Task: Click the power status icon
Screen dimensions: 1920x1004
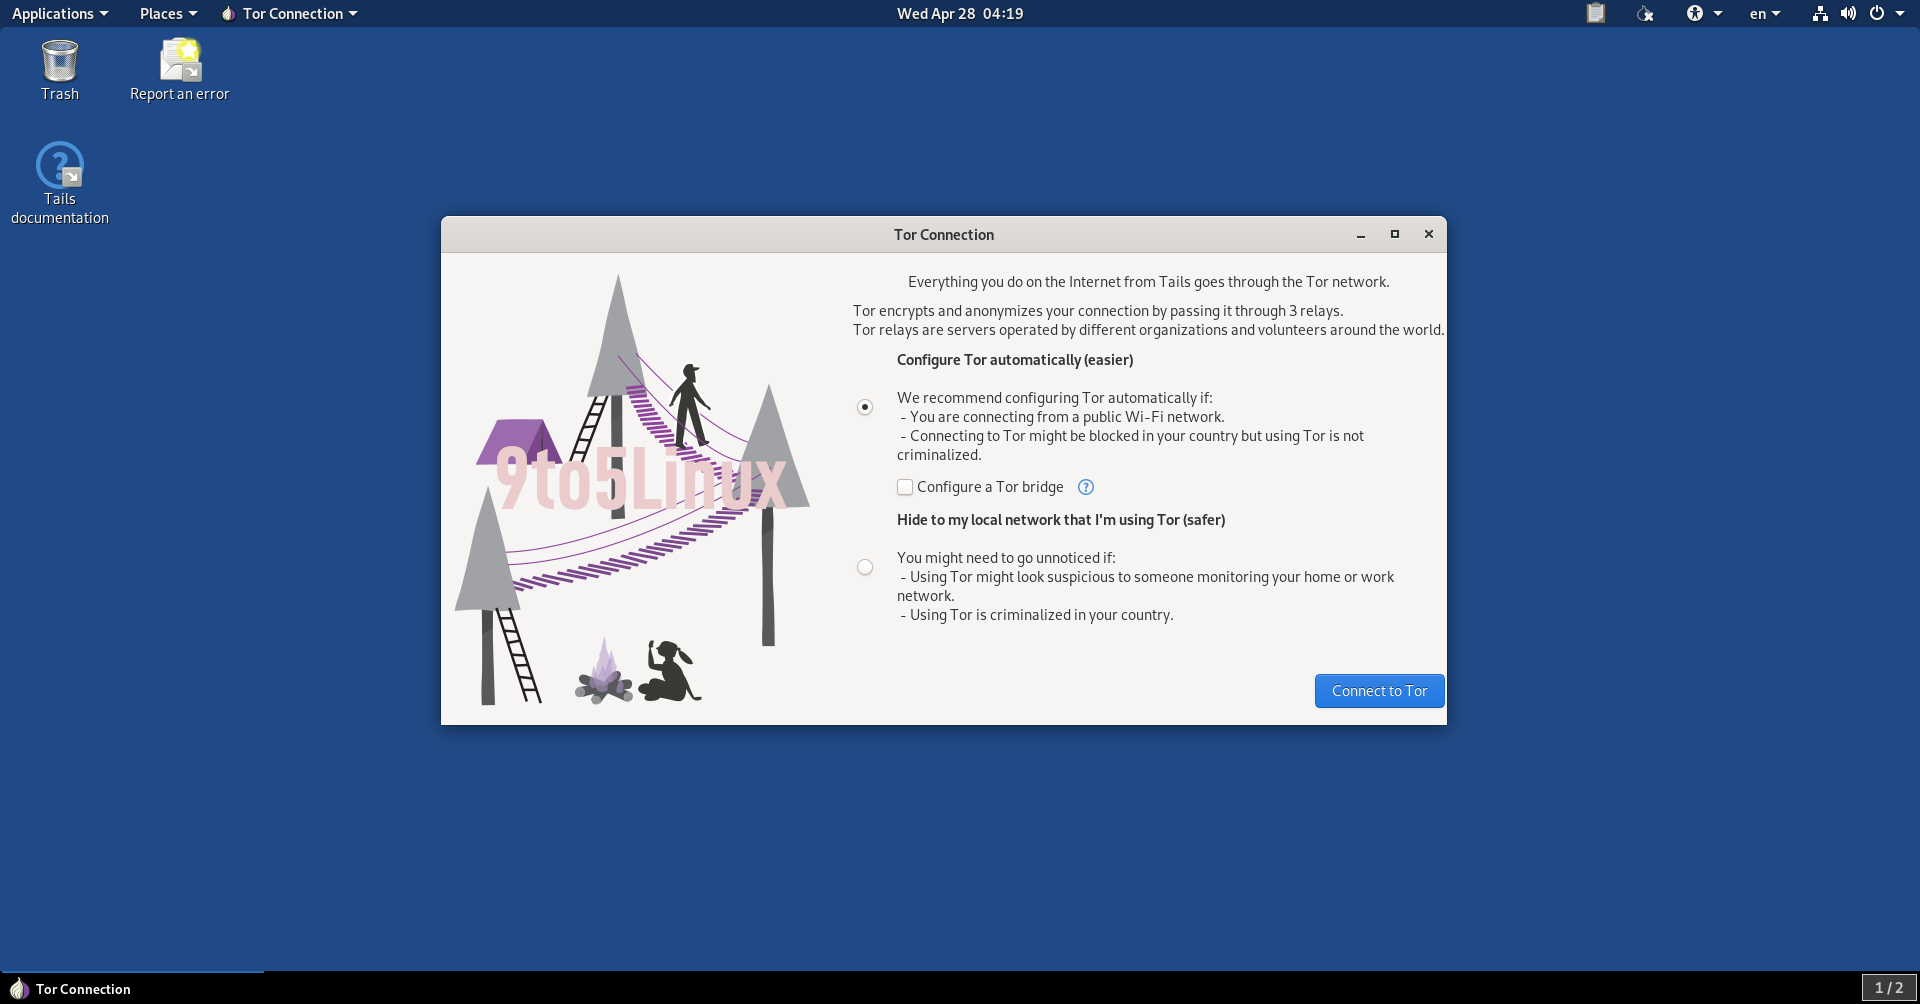Action: 1879,13
